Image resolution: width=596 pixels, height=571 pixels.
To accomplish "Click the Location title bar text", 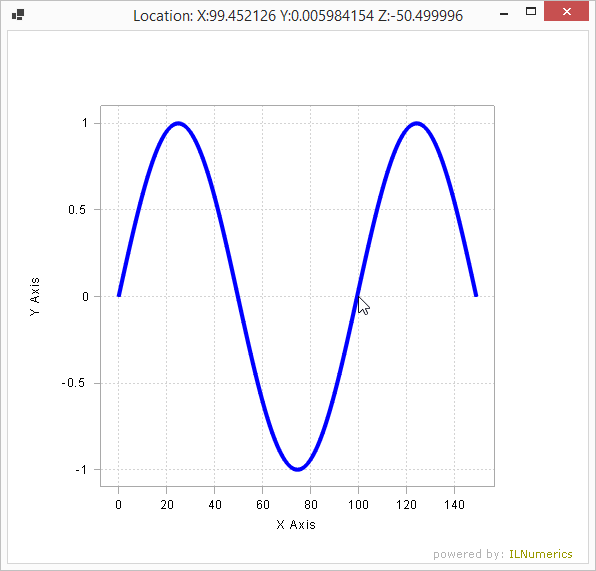I will pos(298,16).
